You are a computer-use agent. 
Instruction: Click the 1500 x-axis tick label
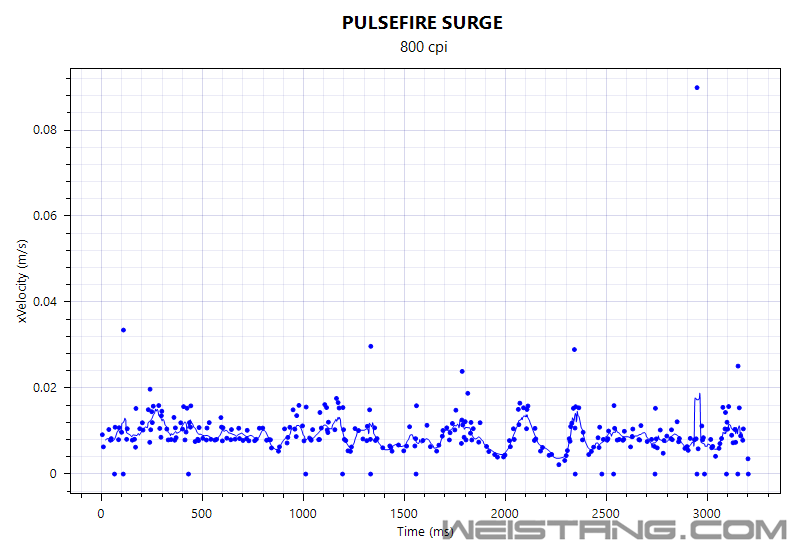[404, 514]
